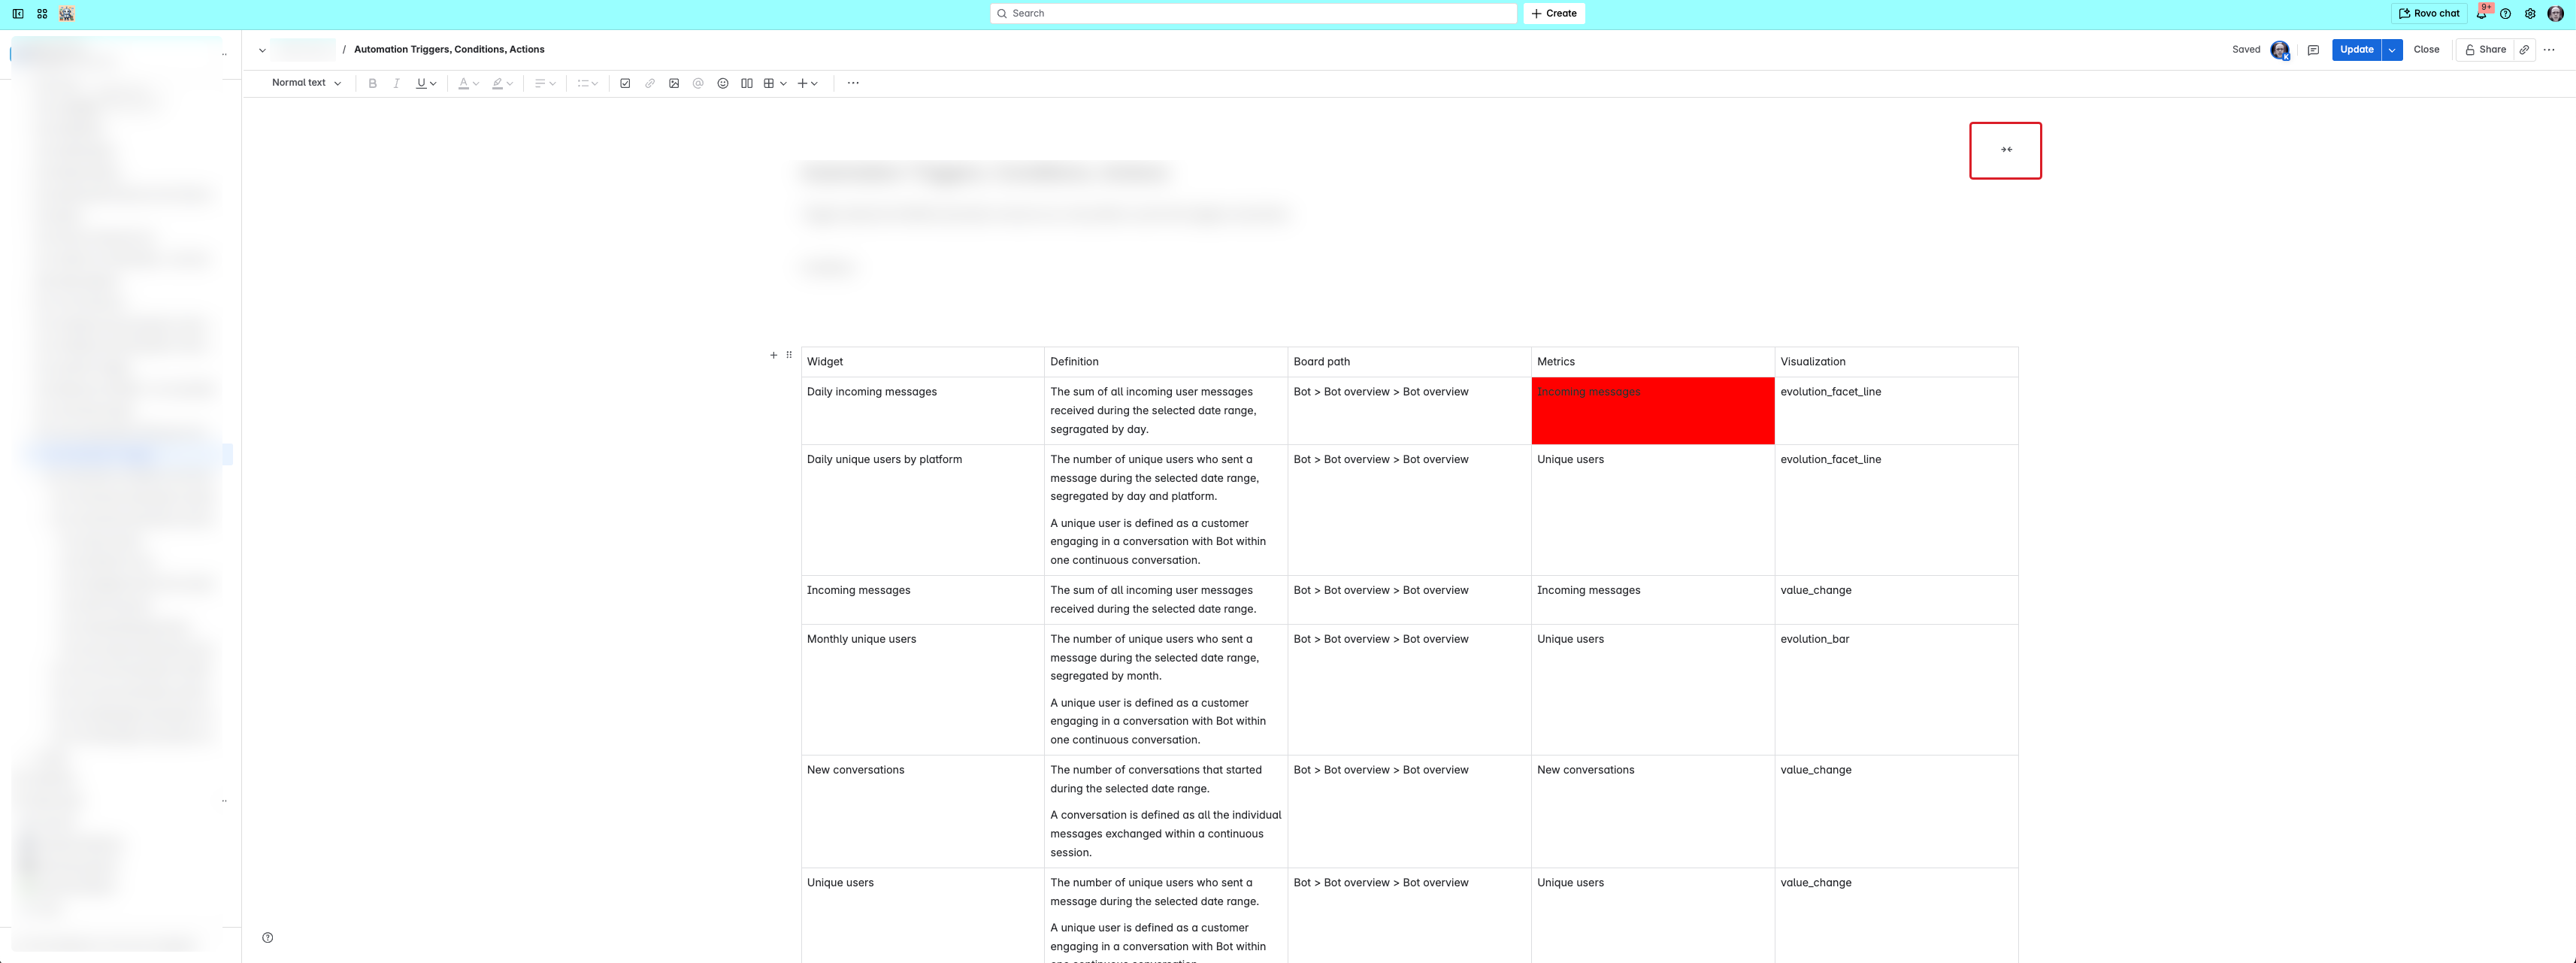Click the Update button to publish
Screen dimensions: 2576x963
pyautogui.click(x=2356, y=49)
